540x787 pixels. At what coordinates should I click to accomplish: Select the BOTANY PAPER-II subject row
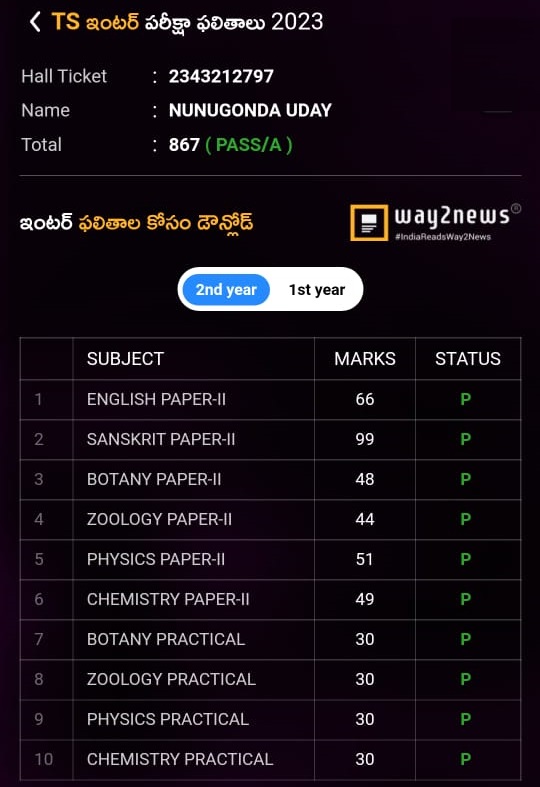coord(271,479)
